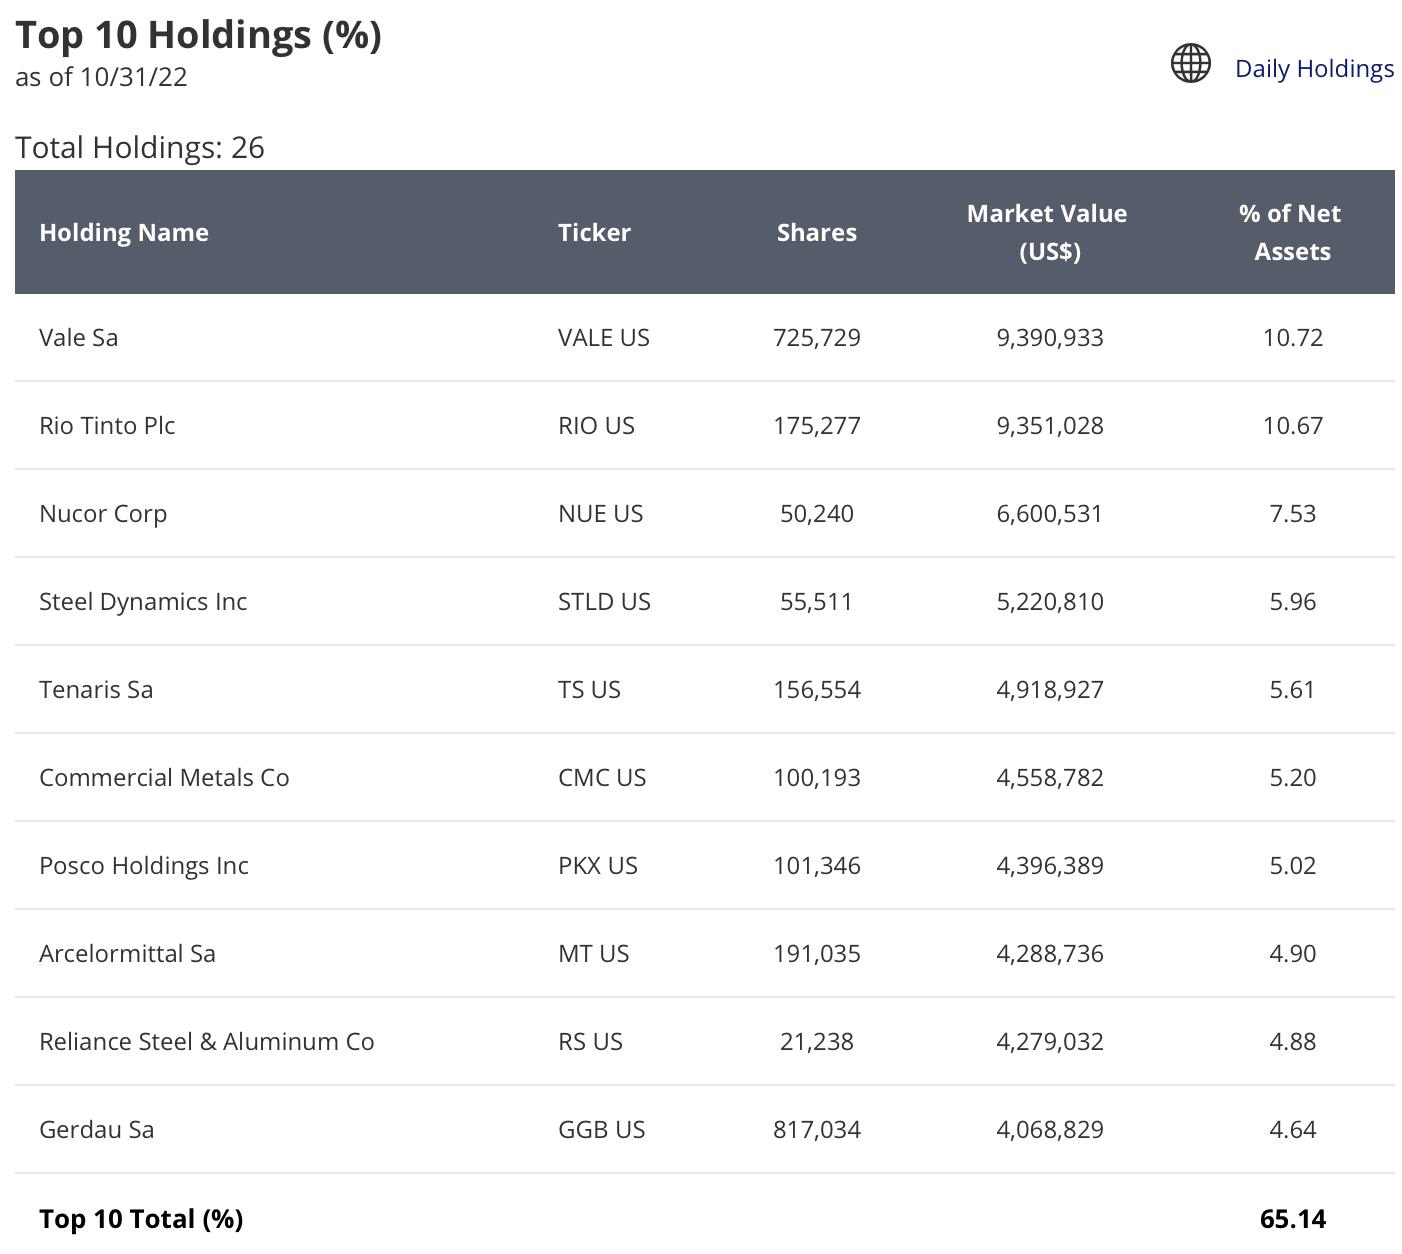The width and height of the screenshot is (1402, 1254).
Task: Click the NUE US ticker
Action: pyautogui.click(x=600, y=513)
